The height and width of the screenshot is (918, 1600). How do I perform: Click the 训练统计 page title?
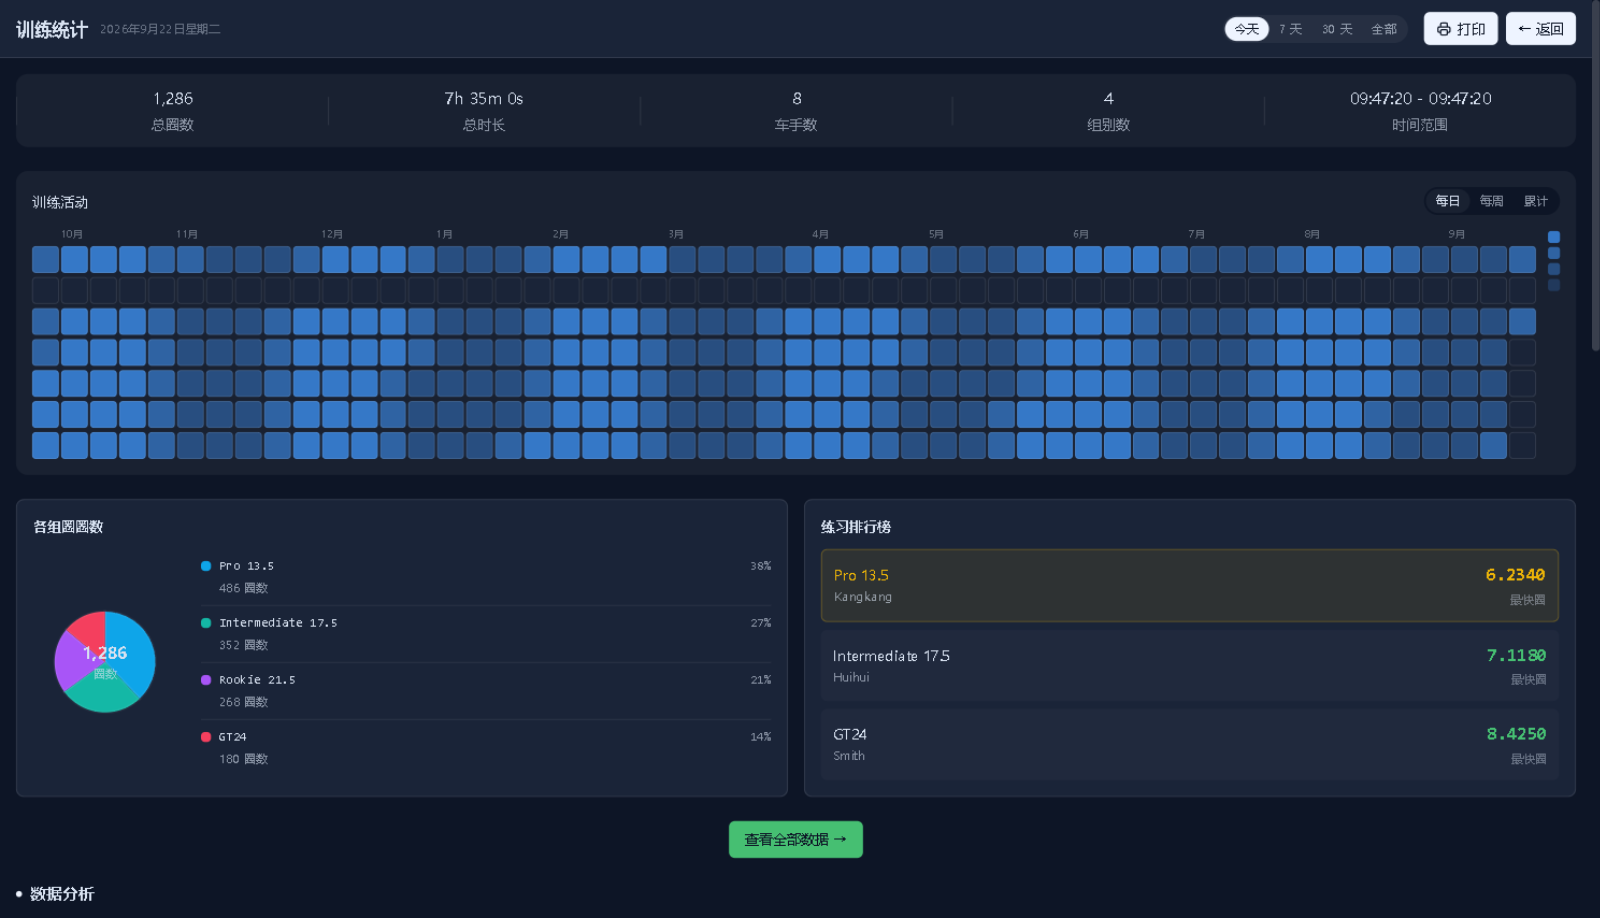coord(52,30)
